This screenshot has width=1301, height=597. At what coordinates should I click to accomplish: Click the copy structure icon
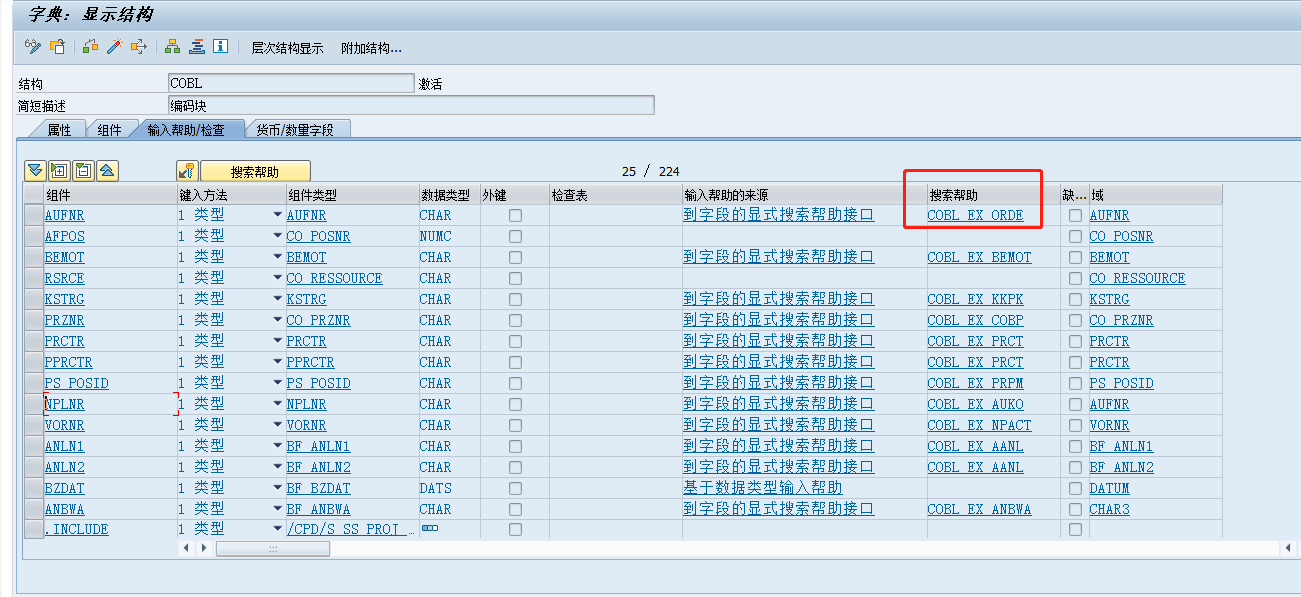point(56,47)
